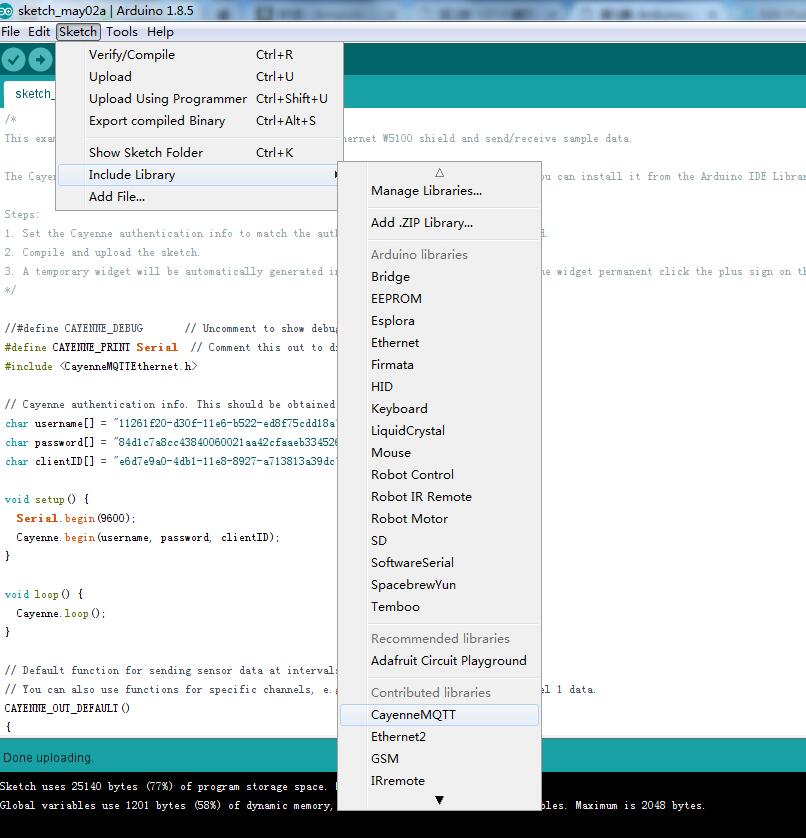Click the #include CayenneMQTTEthernet.h line
The image size is (806, 838).
click(101, 367)
